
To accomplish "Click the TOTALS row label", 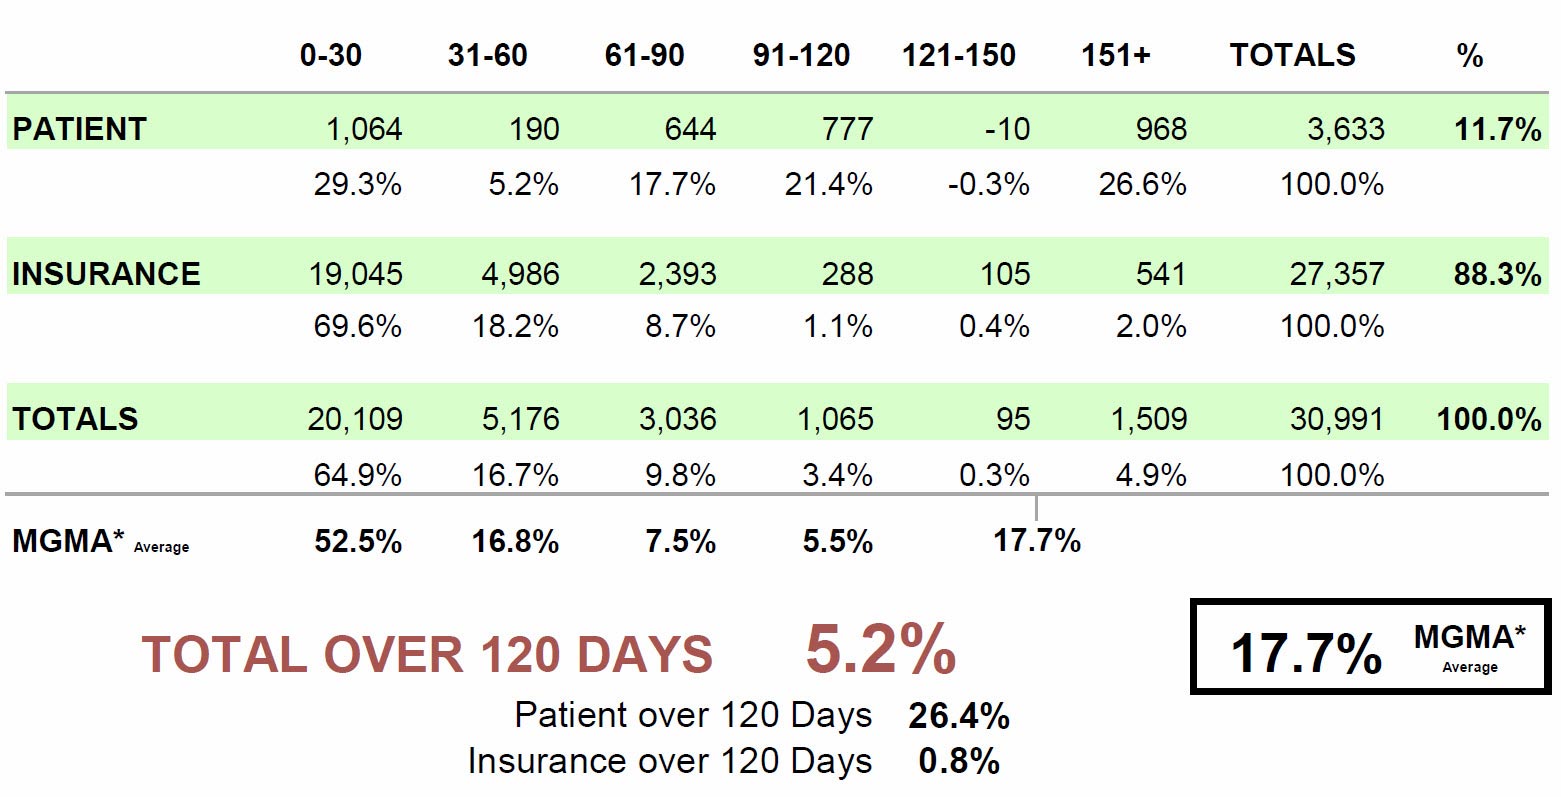I will click(x=75, y=418).
